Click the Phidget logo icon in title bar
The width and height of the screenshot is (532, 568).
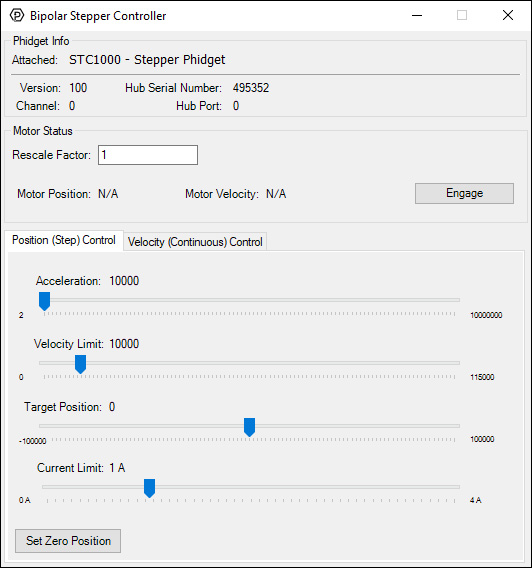[x=17, y=16]
